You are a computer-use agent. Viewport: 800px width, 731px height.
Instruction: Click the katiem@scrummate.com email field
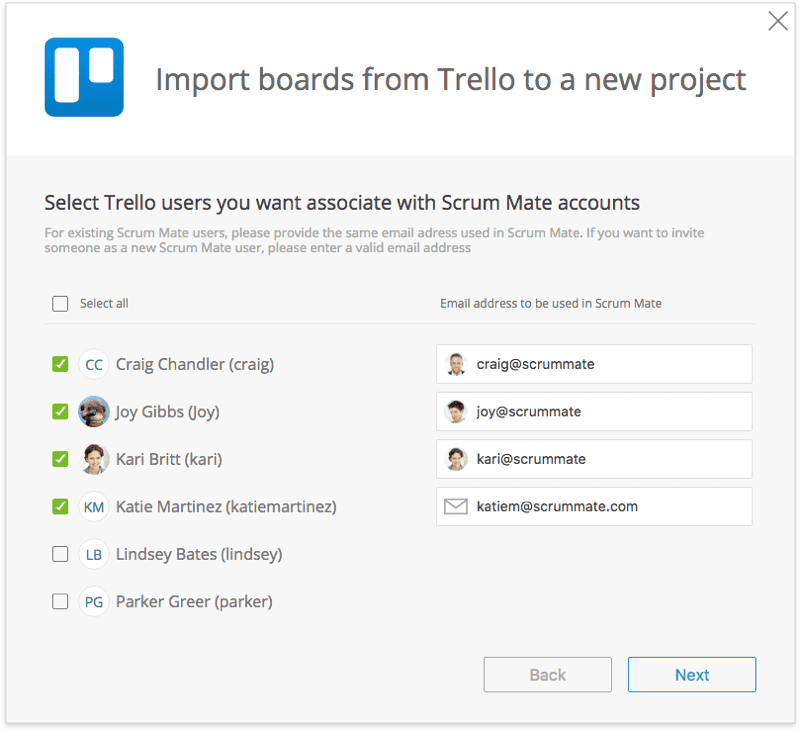(610, 507)
